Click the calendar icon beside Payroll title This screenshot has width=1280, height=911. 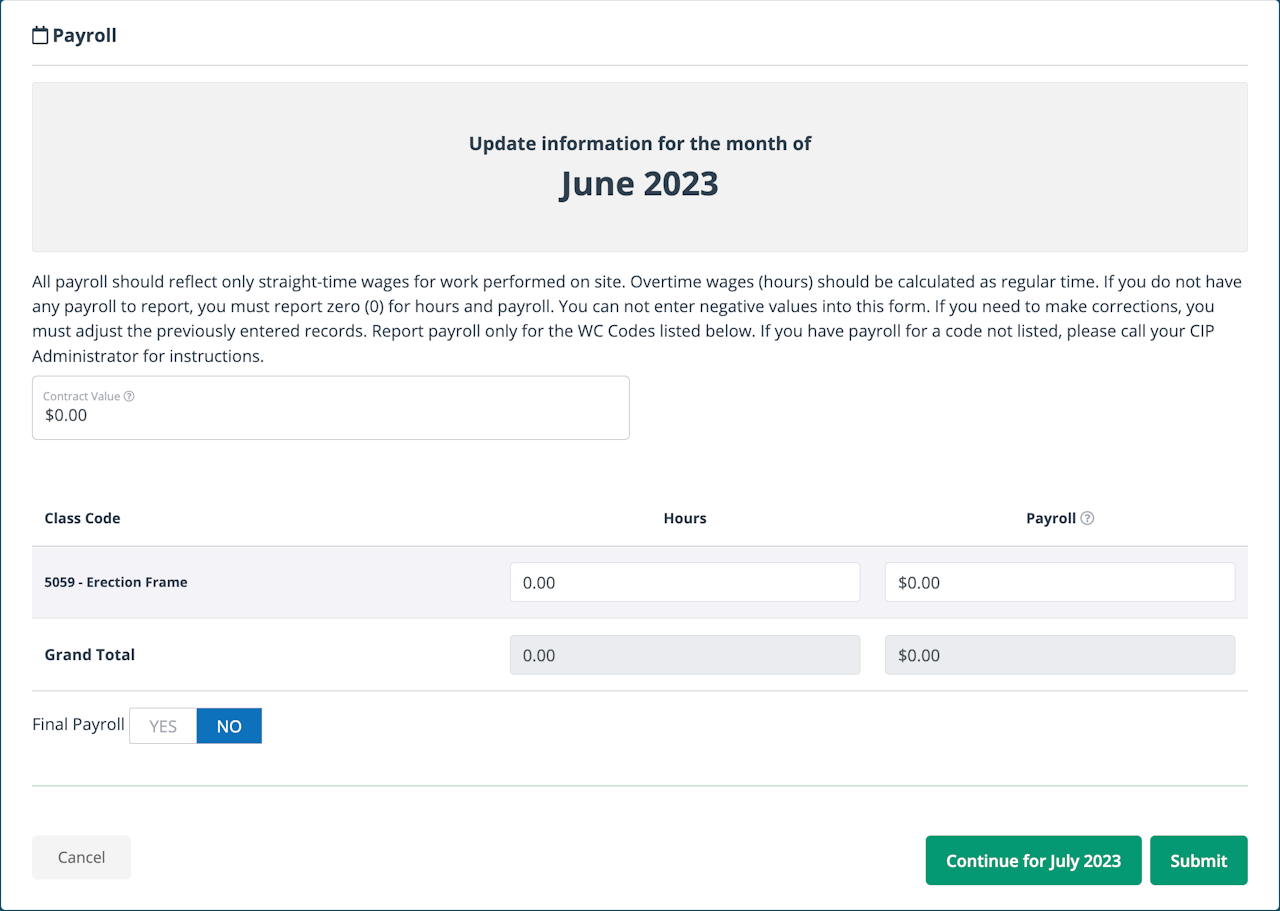point(40,36)
